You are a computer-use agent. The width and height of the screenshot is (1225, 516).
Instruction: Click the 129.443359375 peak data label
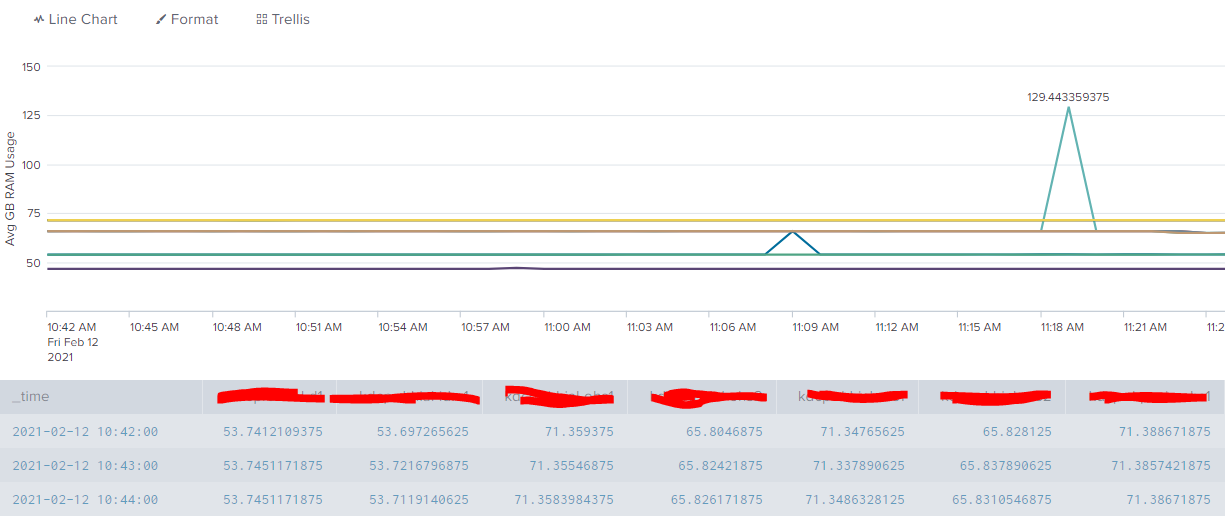click(x=1068, y=97)
